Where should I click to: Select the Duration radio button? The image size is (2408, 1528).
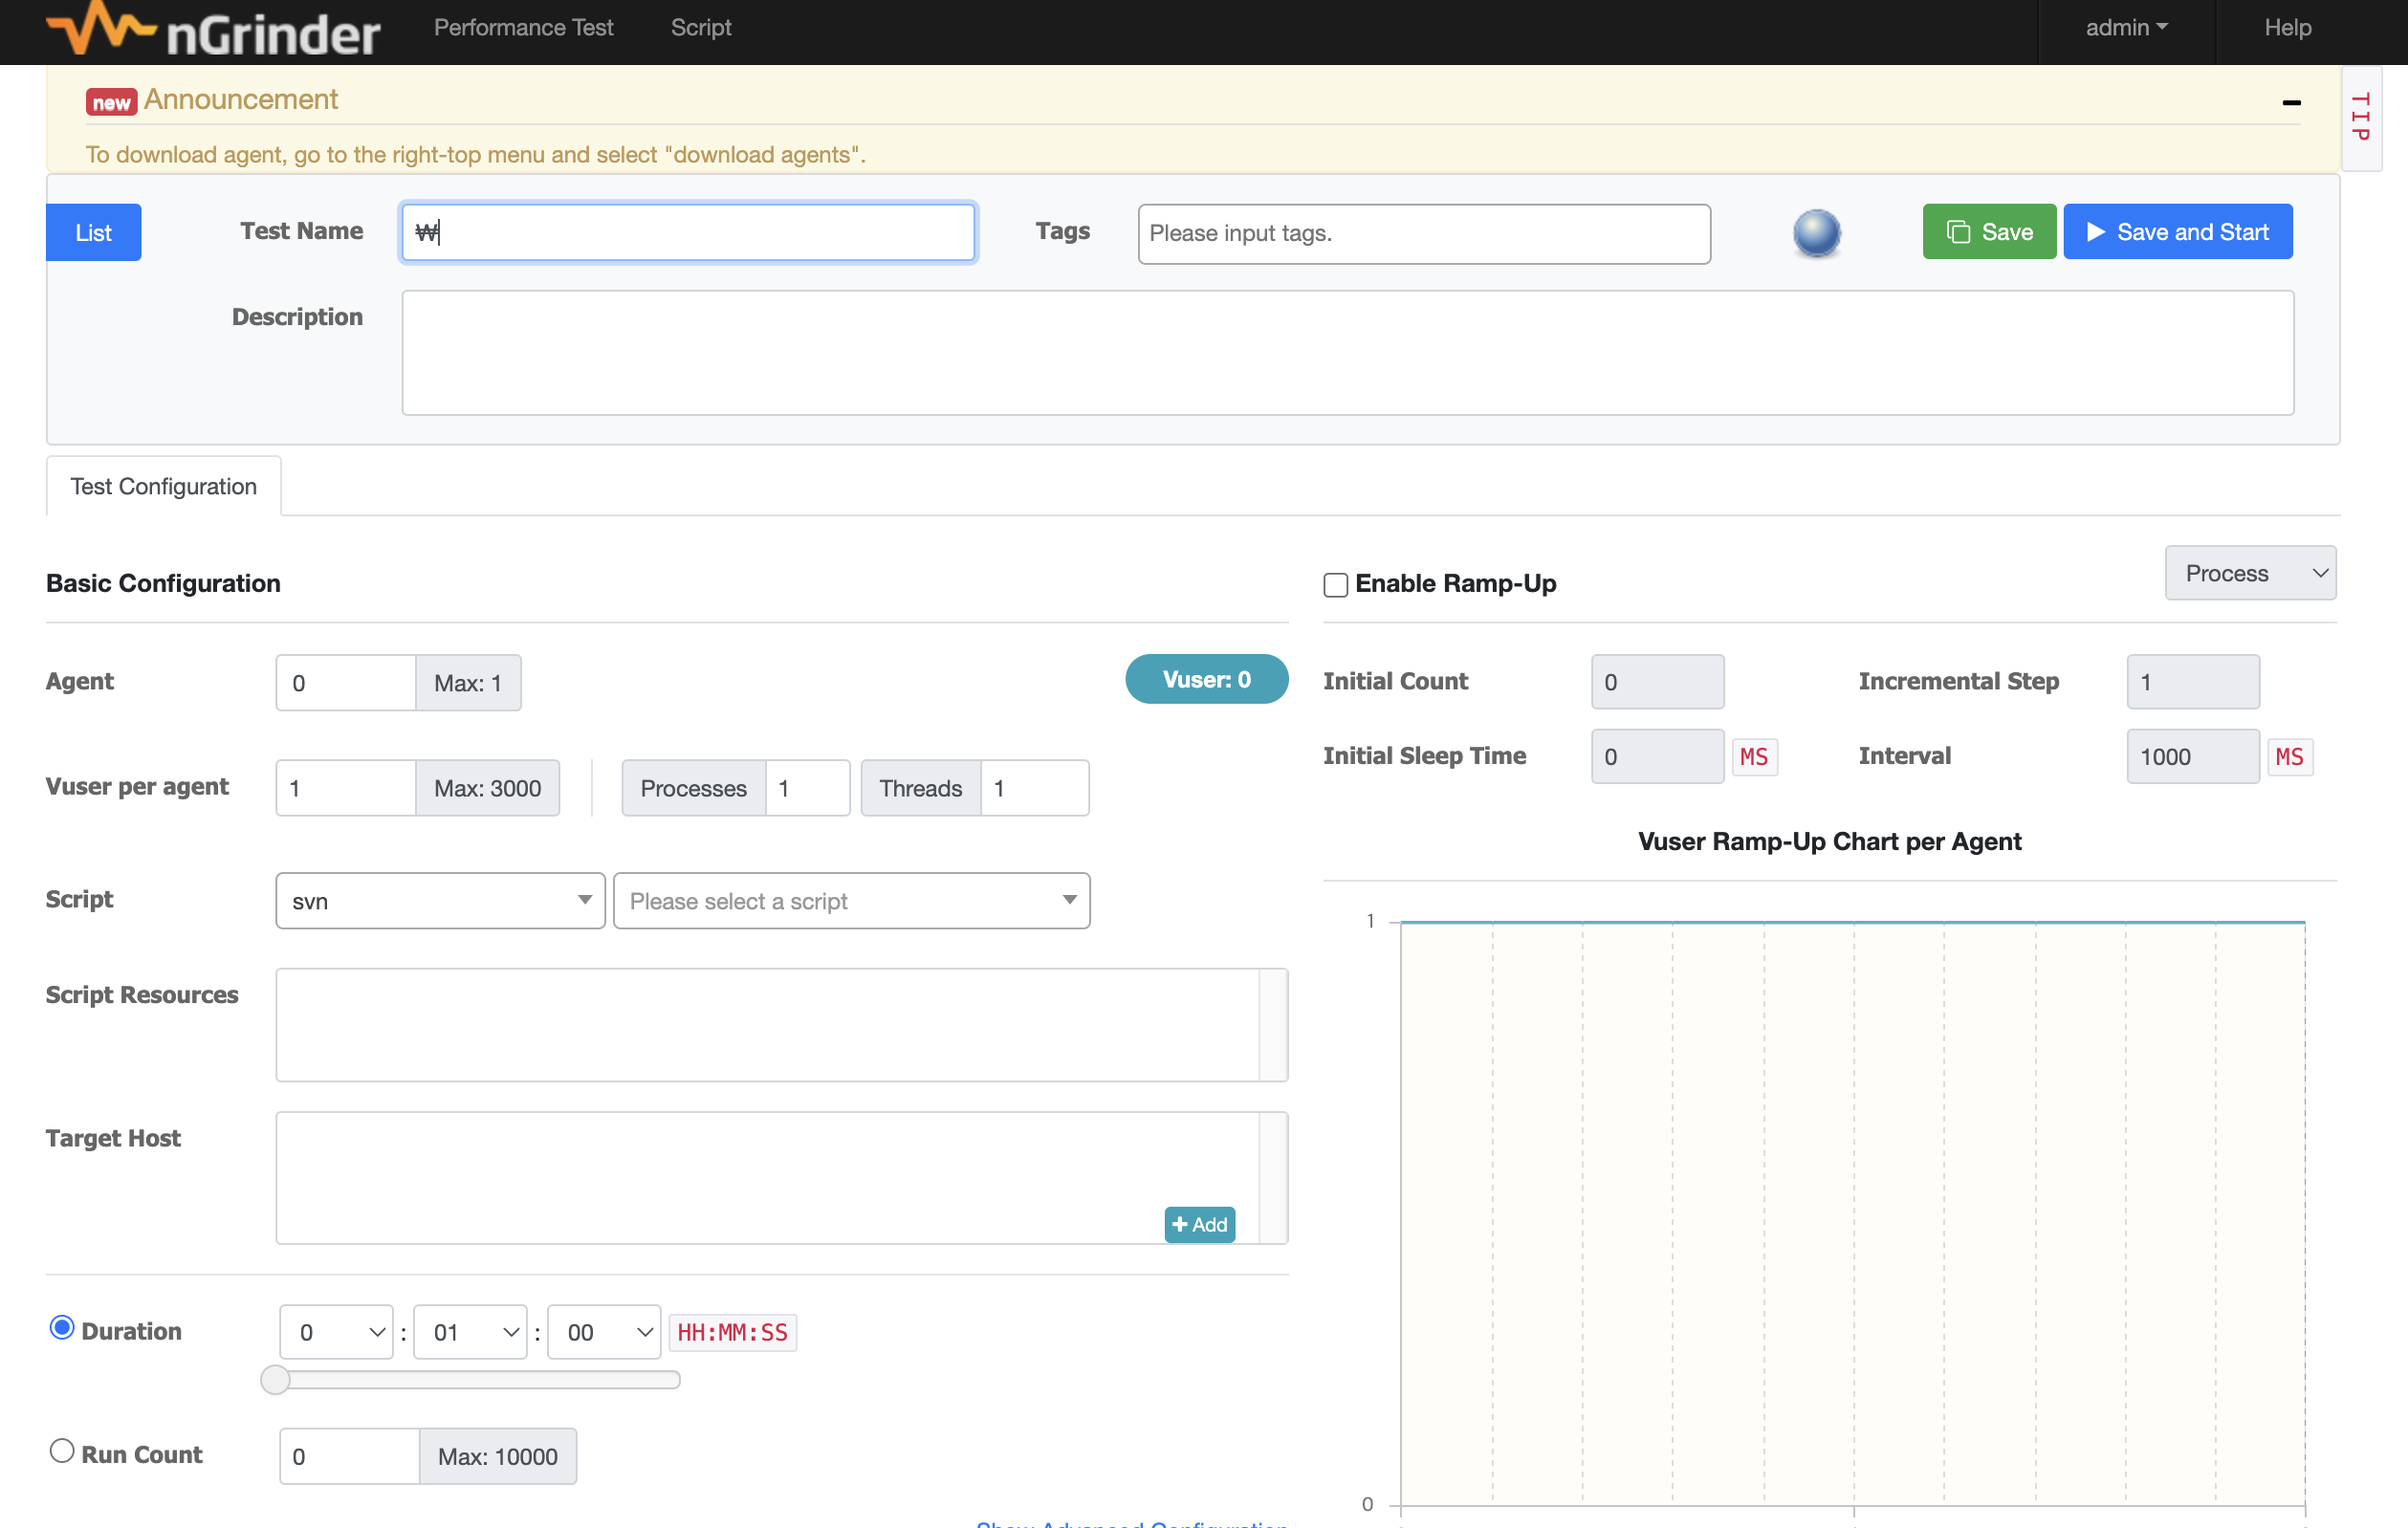[62, 1328]
